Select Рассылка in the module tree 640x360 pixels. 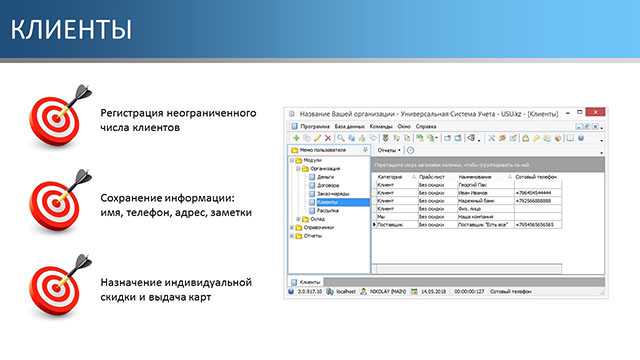[328, 211]
